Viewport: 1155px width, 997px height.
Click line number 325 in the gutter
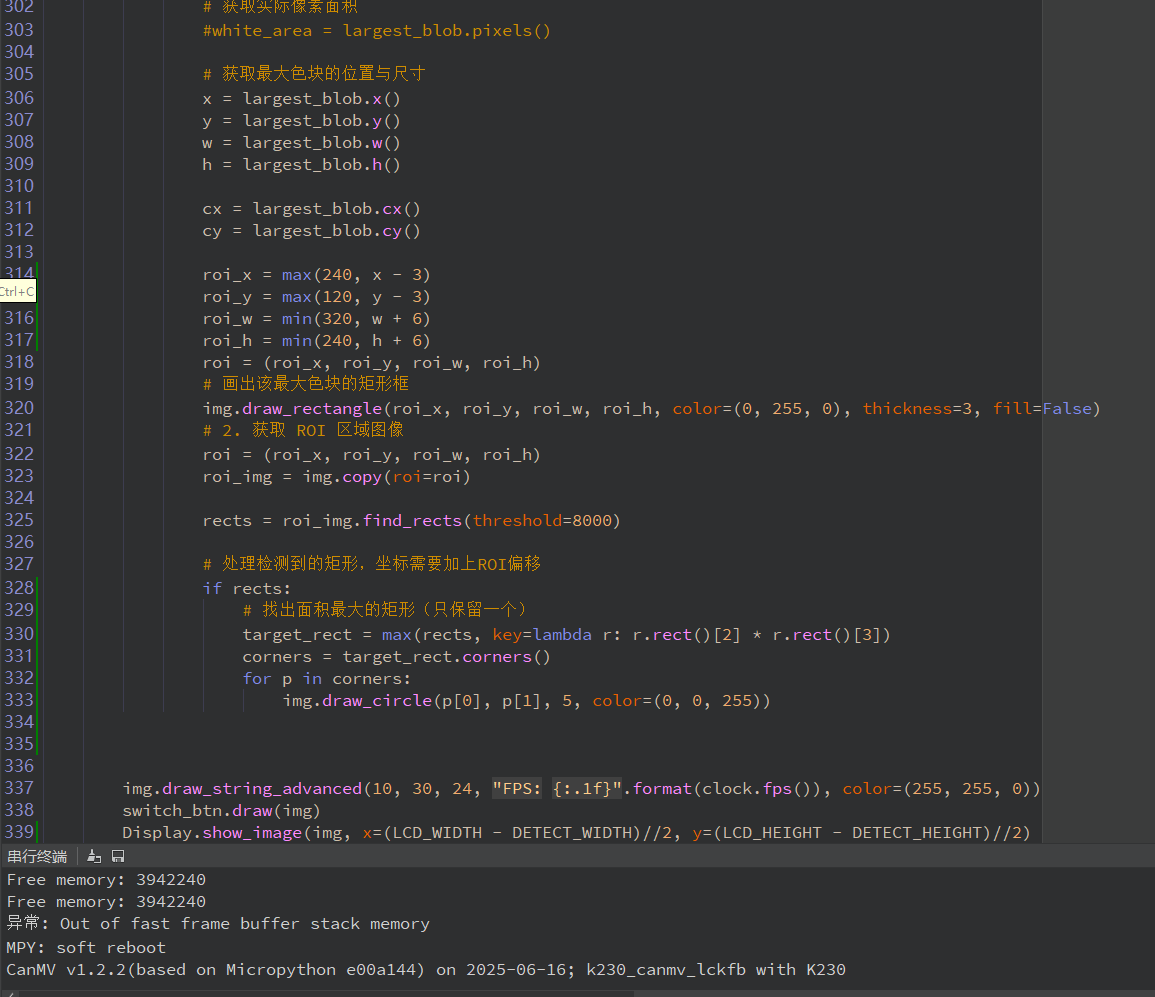click(x=19, y=520)
